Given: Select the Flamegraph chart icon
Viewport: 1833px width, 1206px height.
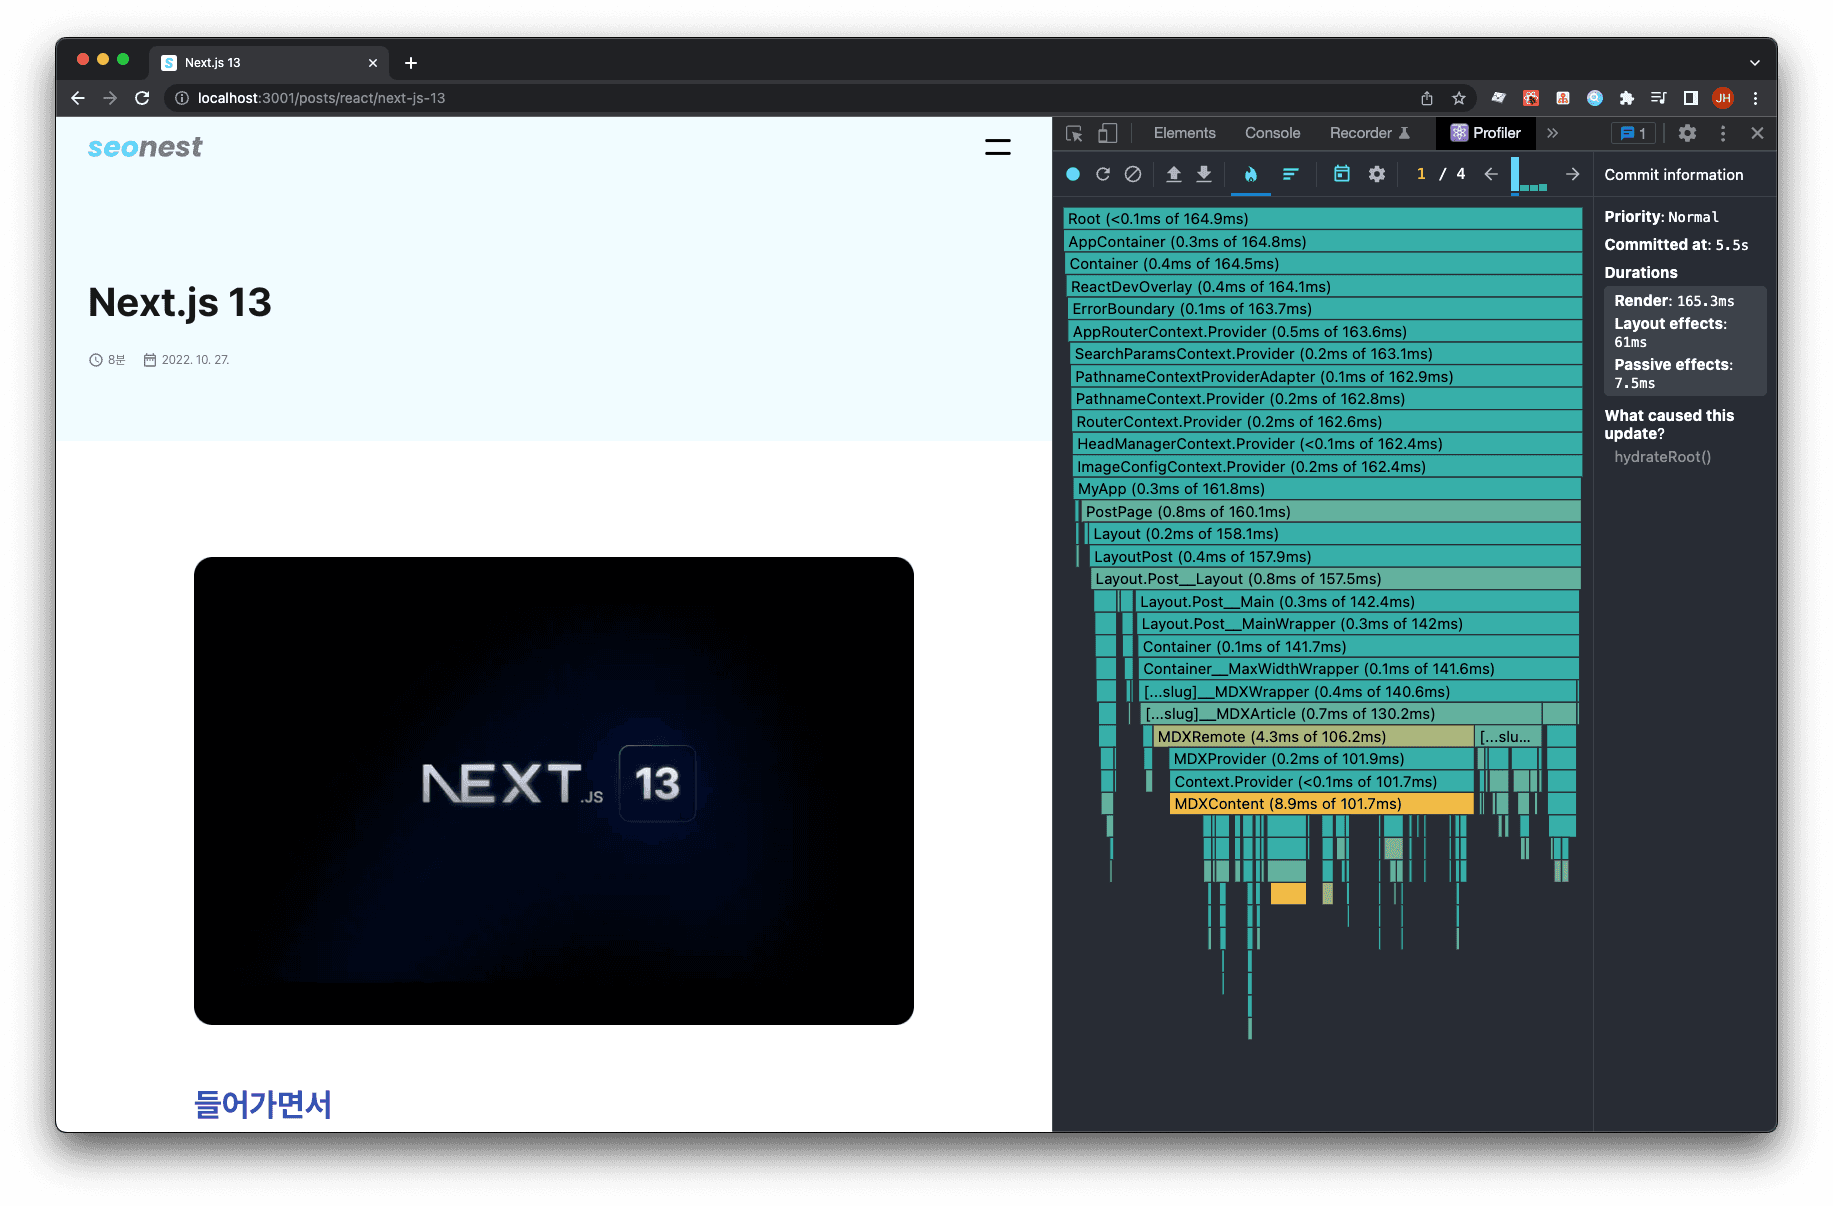Looking at the screenshot, I should click(x=1251, y=174).
